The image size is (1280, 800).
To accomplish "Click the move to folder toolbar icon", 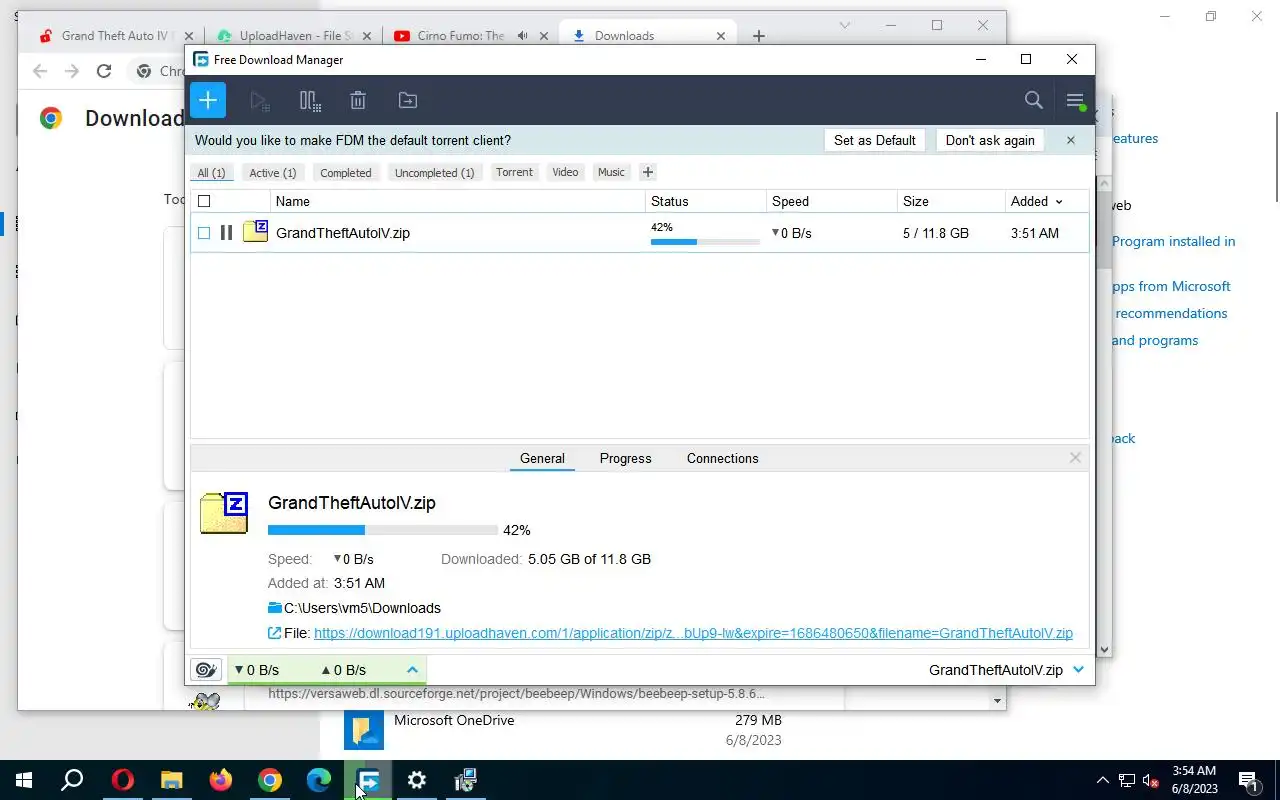I will (x=407, y=100).
